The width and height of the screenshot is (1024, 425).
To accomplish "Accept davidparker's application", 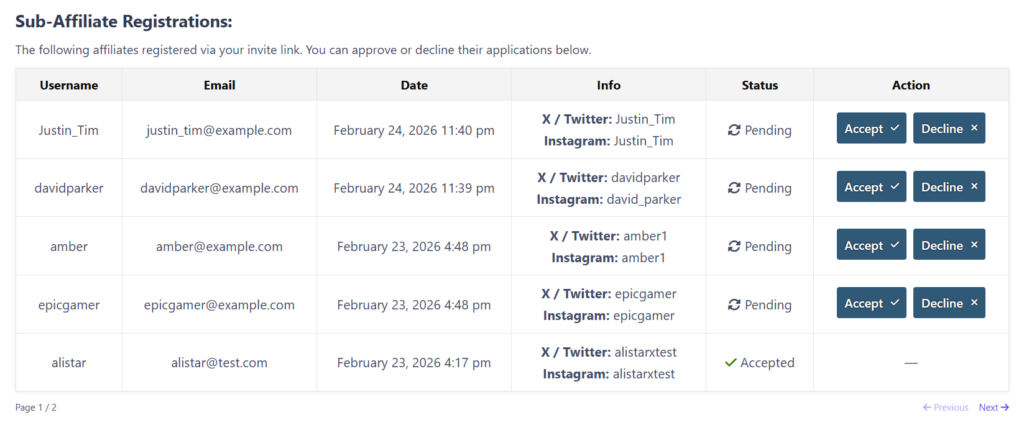I will [871, 187].
